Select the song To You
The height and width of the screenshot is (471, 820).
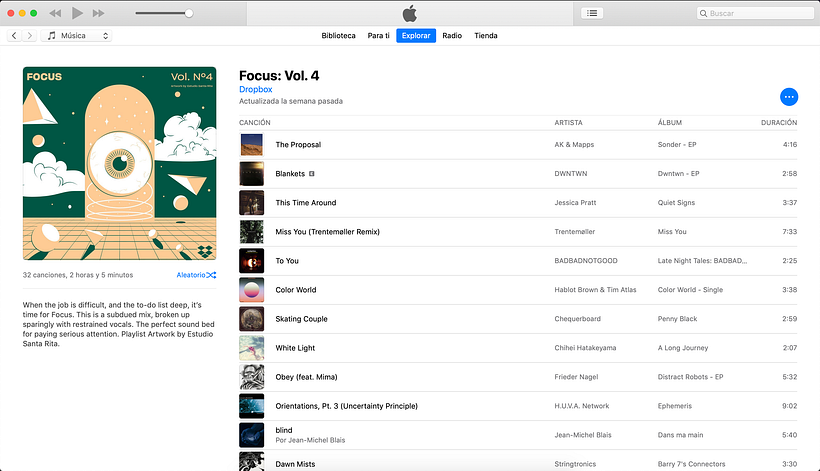287,261
